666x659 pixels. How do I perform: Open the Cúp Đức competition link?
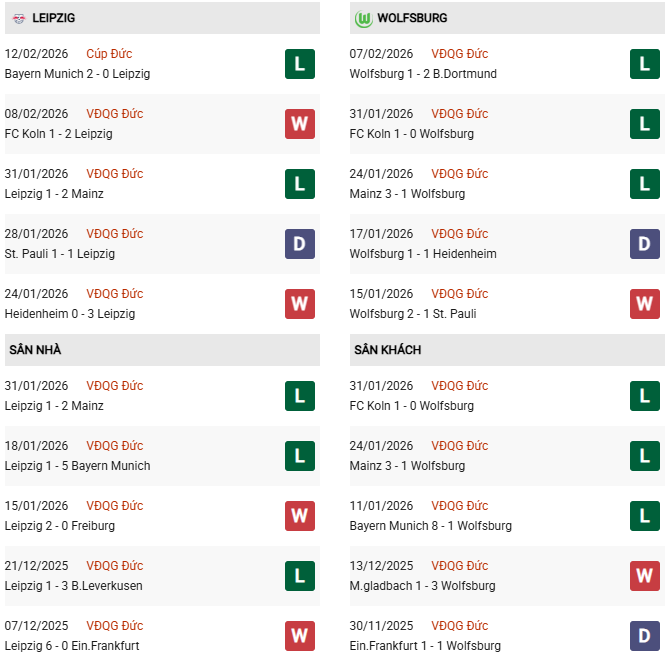tap(109, 54)
